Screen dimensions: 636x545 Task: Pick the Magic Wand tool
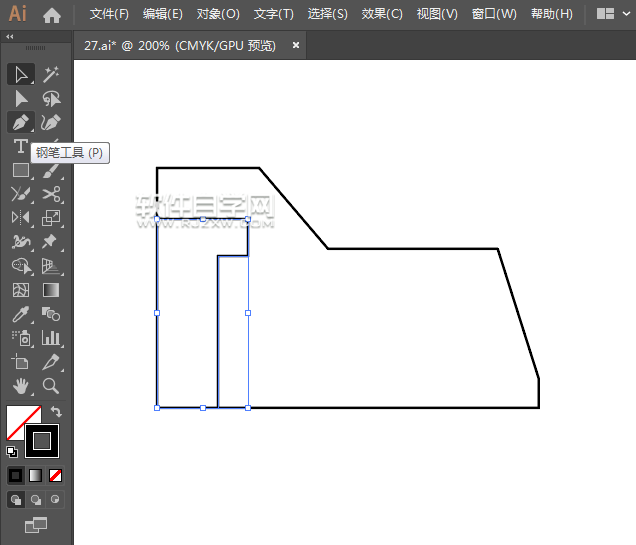[x=51, y=74]
